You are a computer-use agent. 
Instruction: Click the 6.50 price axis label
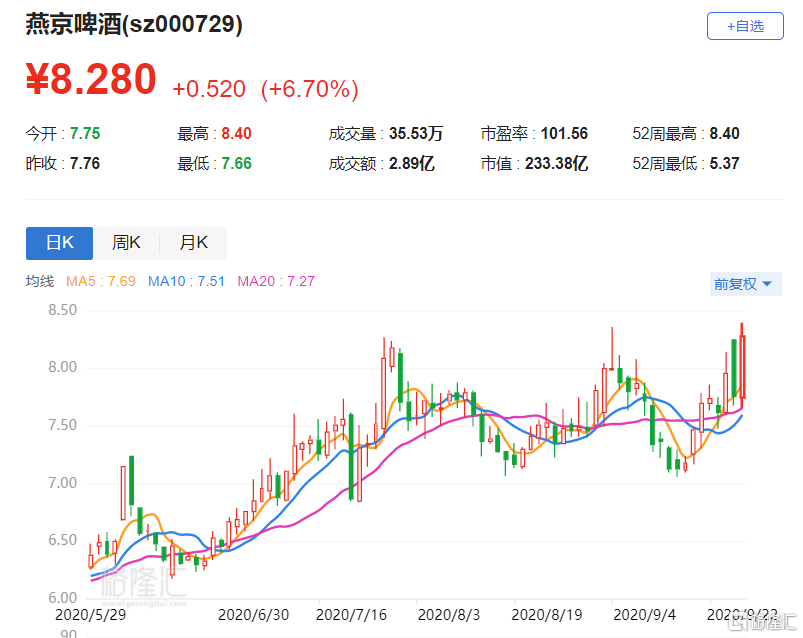62,540
